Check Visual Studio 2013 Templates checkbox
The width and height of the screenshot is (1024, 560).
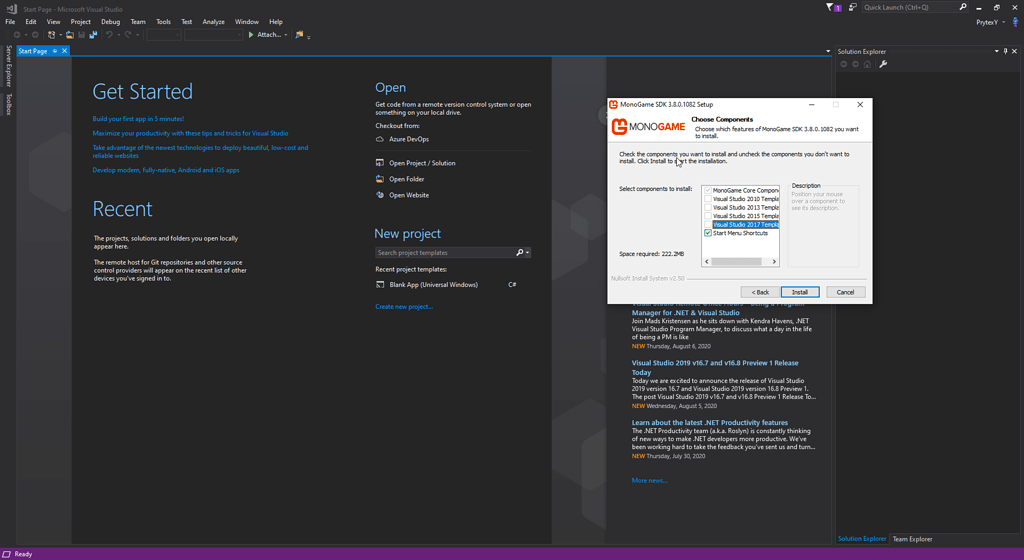tap(708, 208)
